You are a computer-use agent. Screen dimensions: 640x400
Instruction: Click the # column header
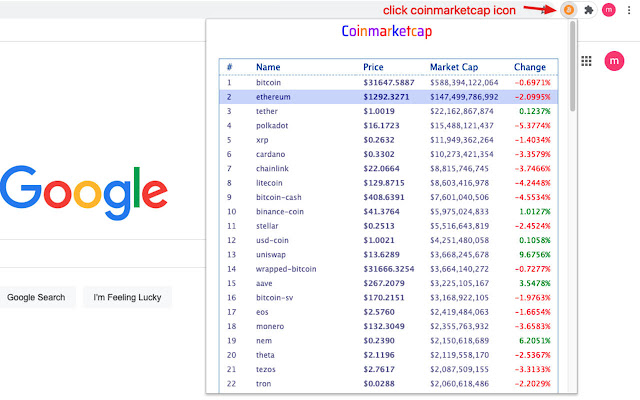point(229,67)
